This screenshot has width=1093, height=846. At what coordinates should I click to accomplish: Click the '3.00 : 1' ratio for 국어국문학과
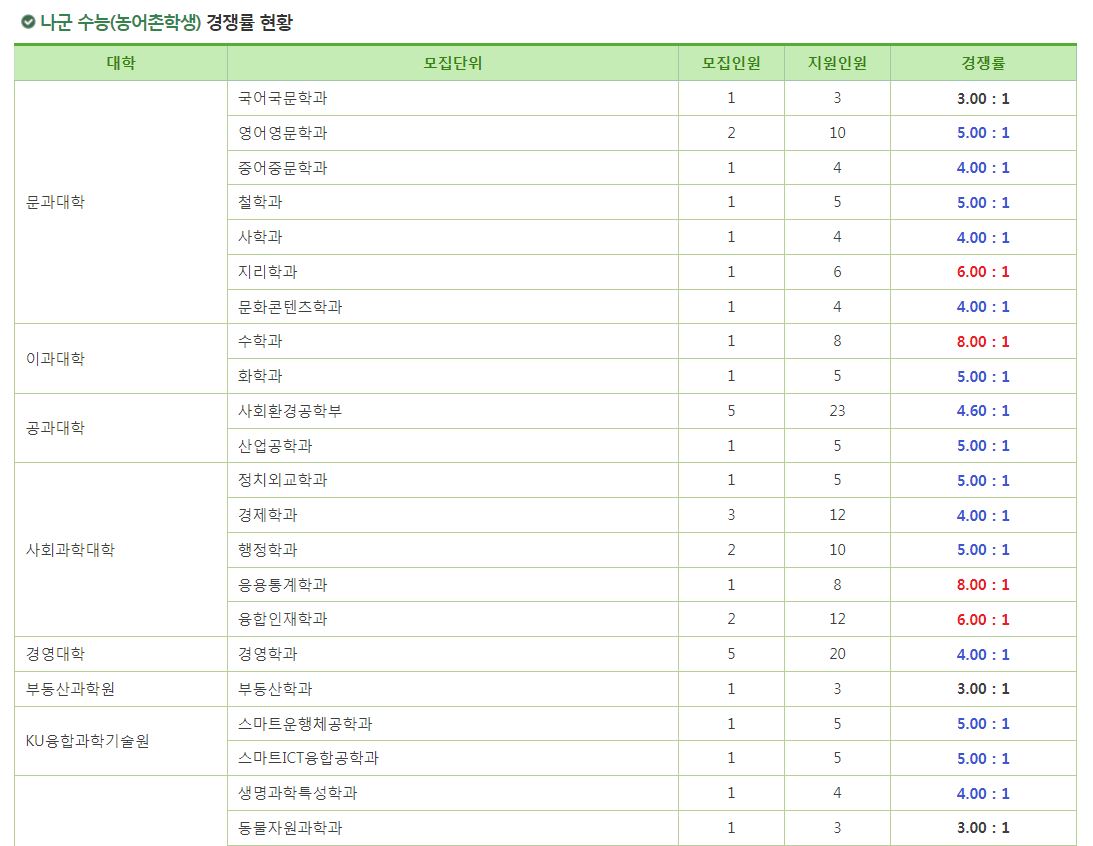pyautogui.click(x=983, y=98)
